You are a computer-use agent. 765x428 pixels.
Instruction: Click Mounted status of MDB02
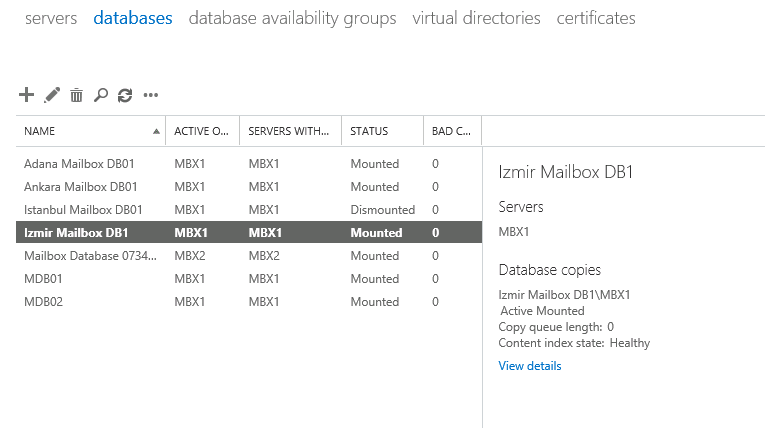click(375, 302)
